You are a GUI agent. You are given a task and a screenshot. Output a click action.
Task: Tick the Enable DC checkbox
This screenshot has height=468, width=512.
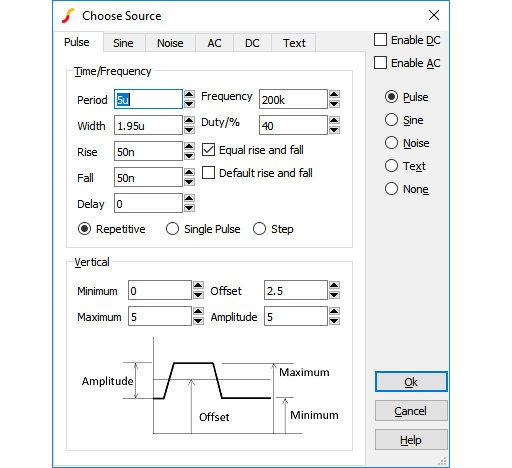pos(380,40)
